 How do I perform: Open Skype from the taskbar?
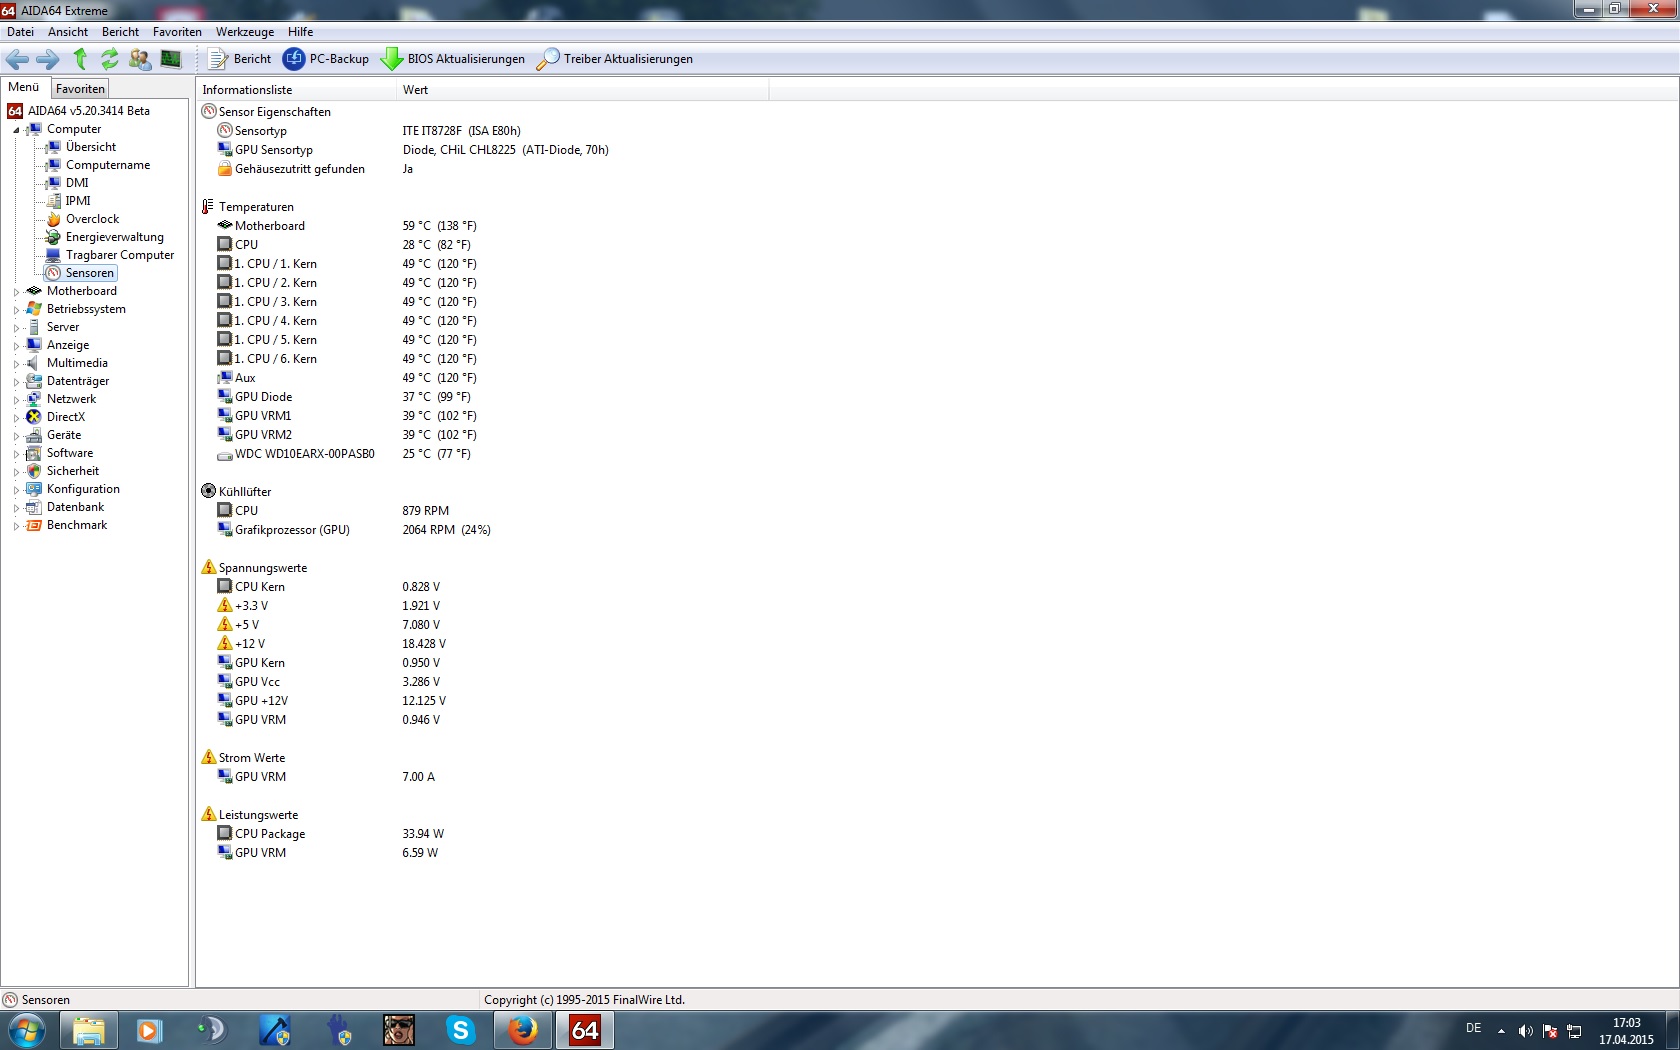click(x=460, y=1030)
